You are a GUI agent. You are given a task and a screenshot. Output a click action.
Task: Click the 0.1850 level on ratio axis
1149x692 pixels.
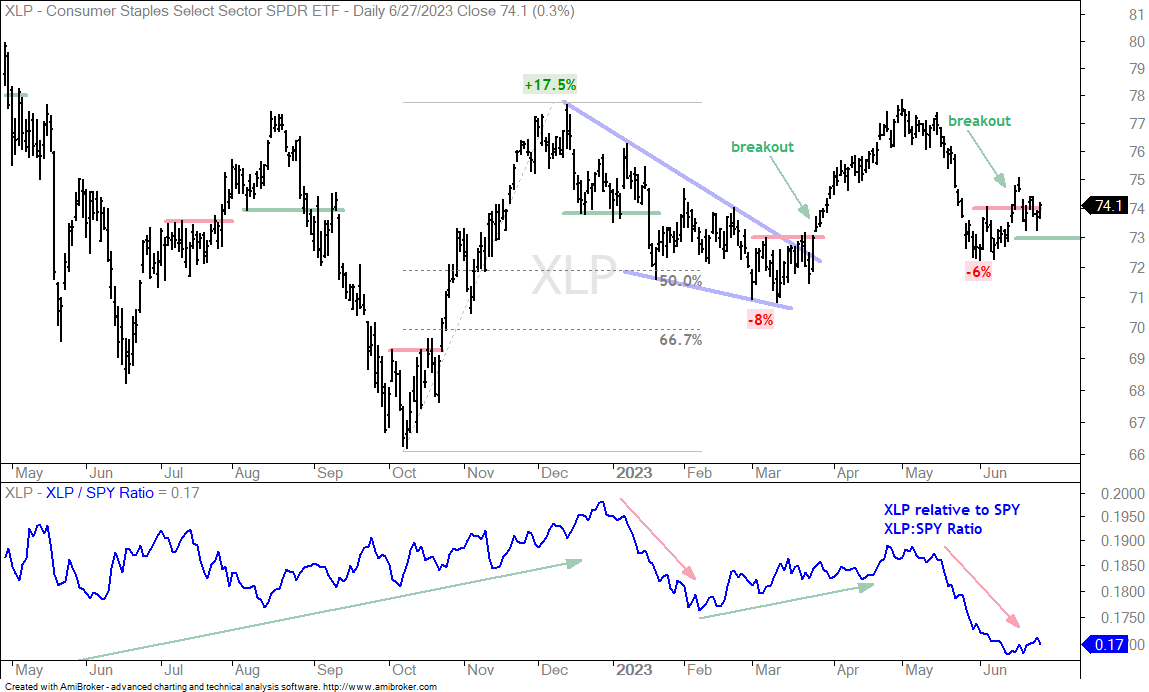pyautogui.click(x=1123, y=566)
